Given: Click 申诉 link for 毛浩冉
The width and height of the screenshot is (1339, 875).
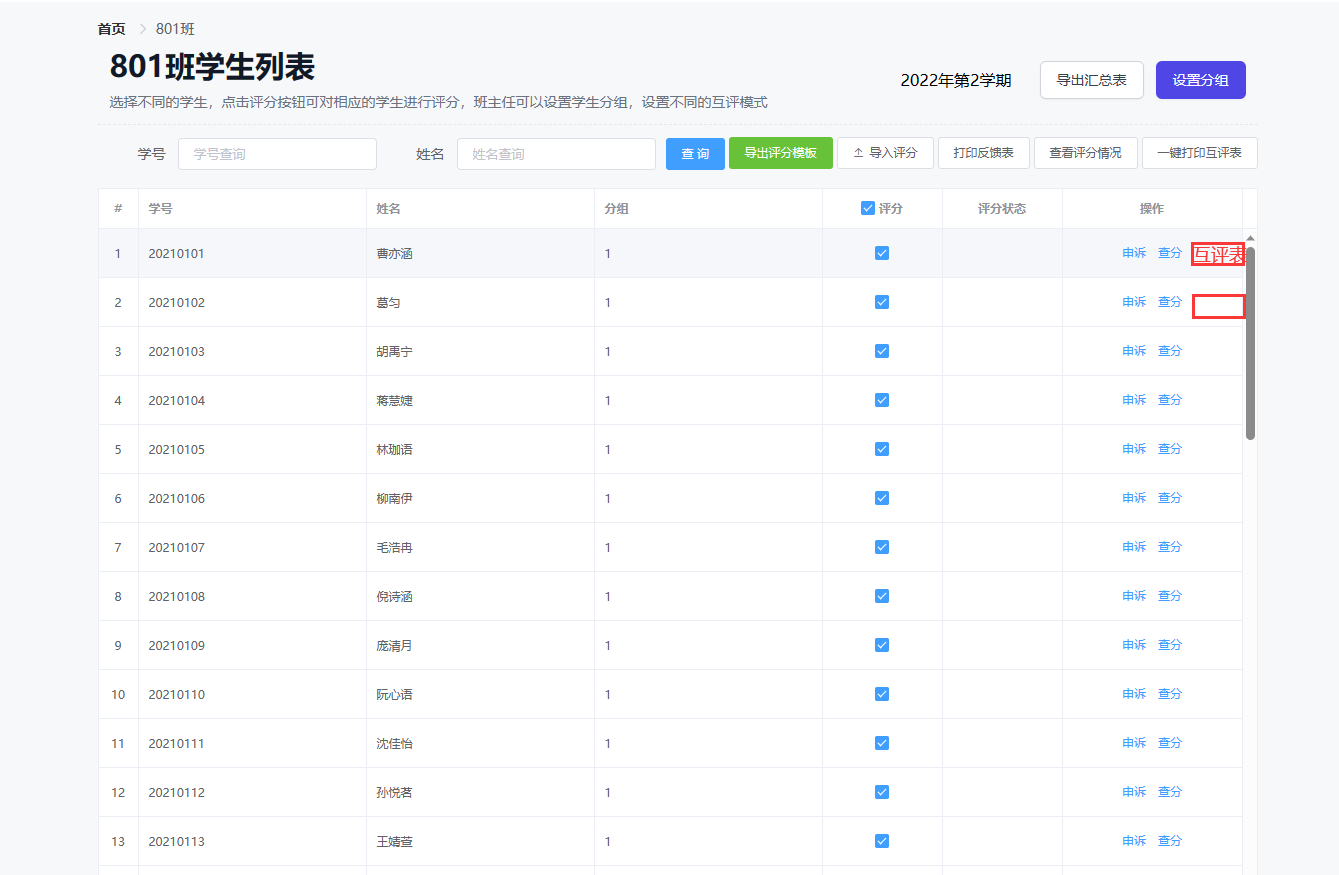Looking at the screenshot, I should 1134,547.
